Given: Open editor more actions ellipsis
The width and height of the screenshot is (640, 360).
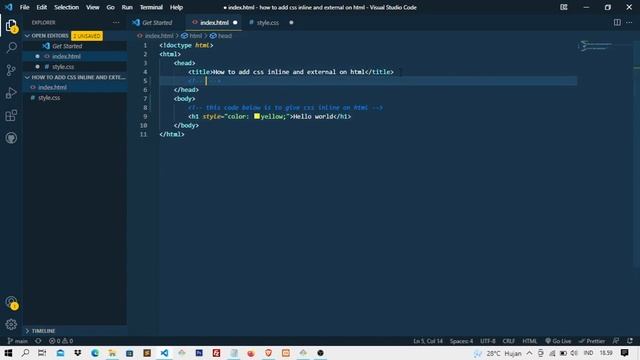Looking at the screenshot, I should 629,22.
